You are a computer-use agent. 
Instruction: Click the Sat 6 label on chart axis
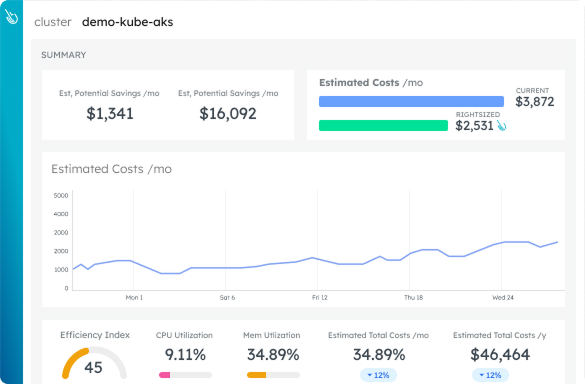(x=227, y=297)
